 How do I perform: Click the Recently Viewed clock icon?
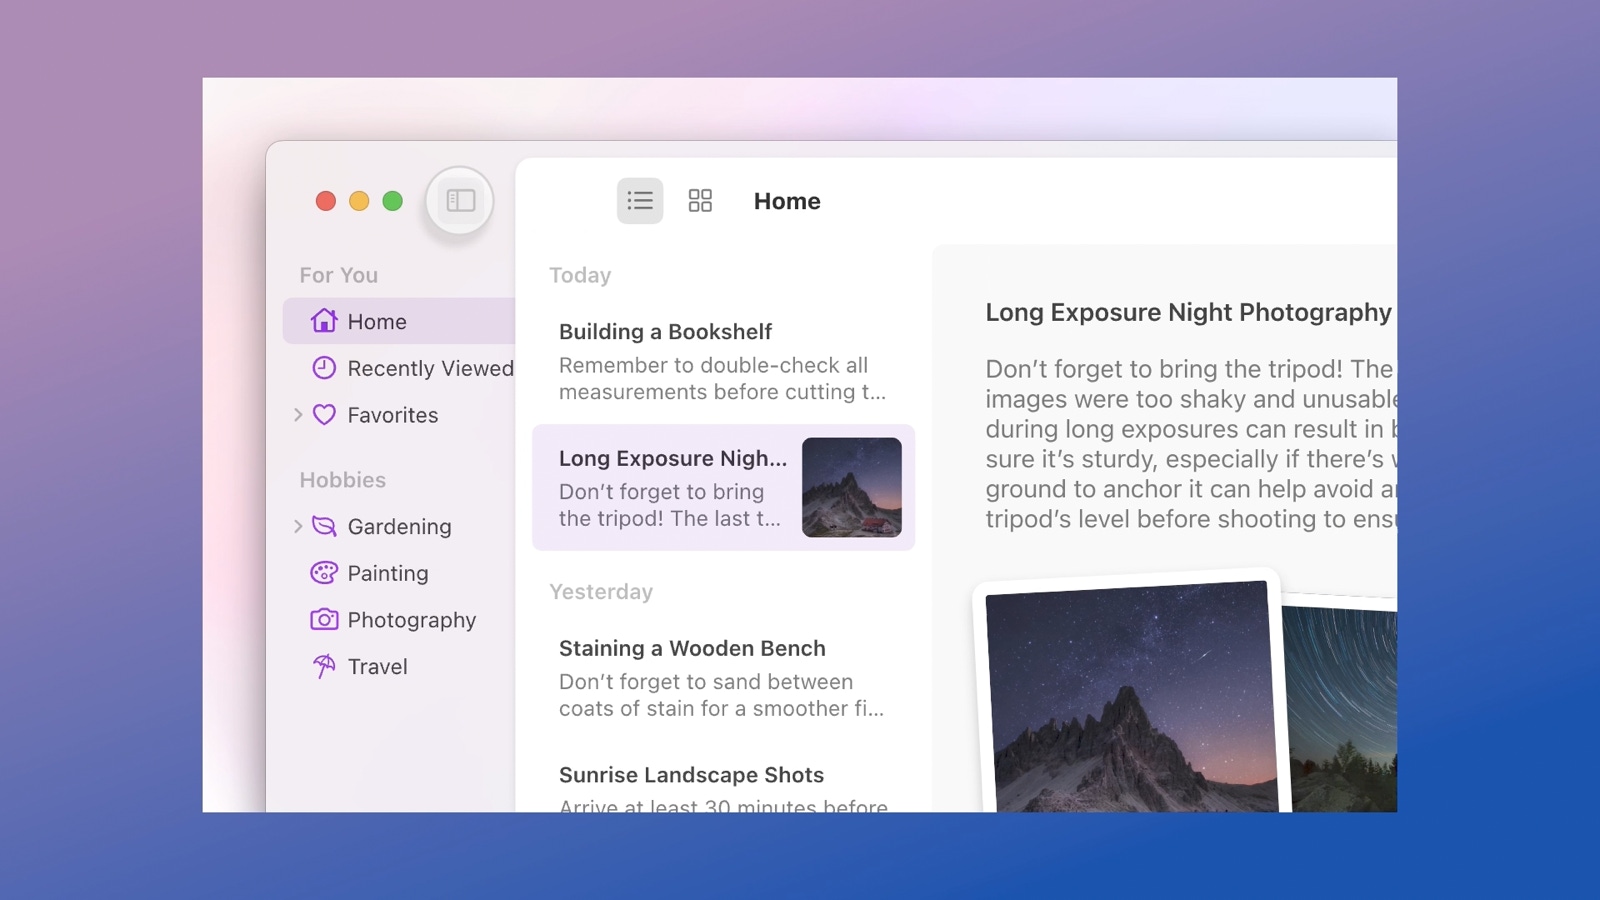point(324,368)
